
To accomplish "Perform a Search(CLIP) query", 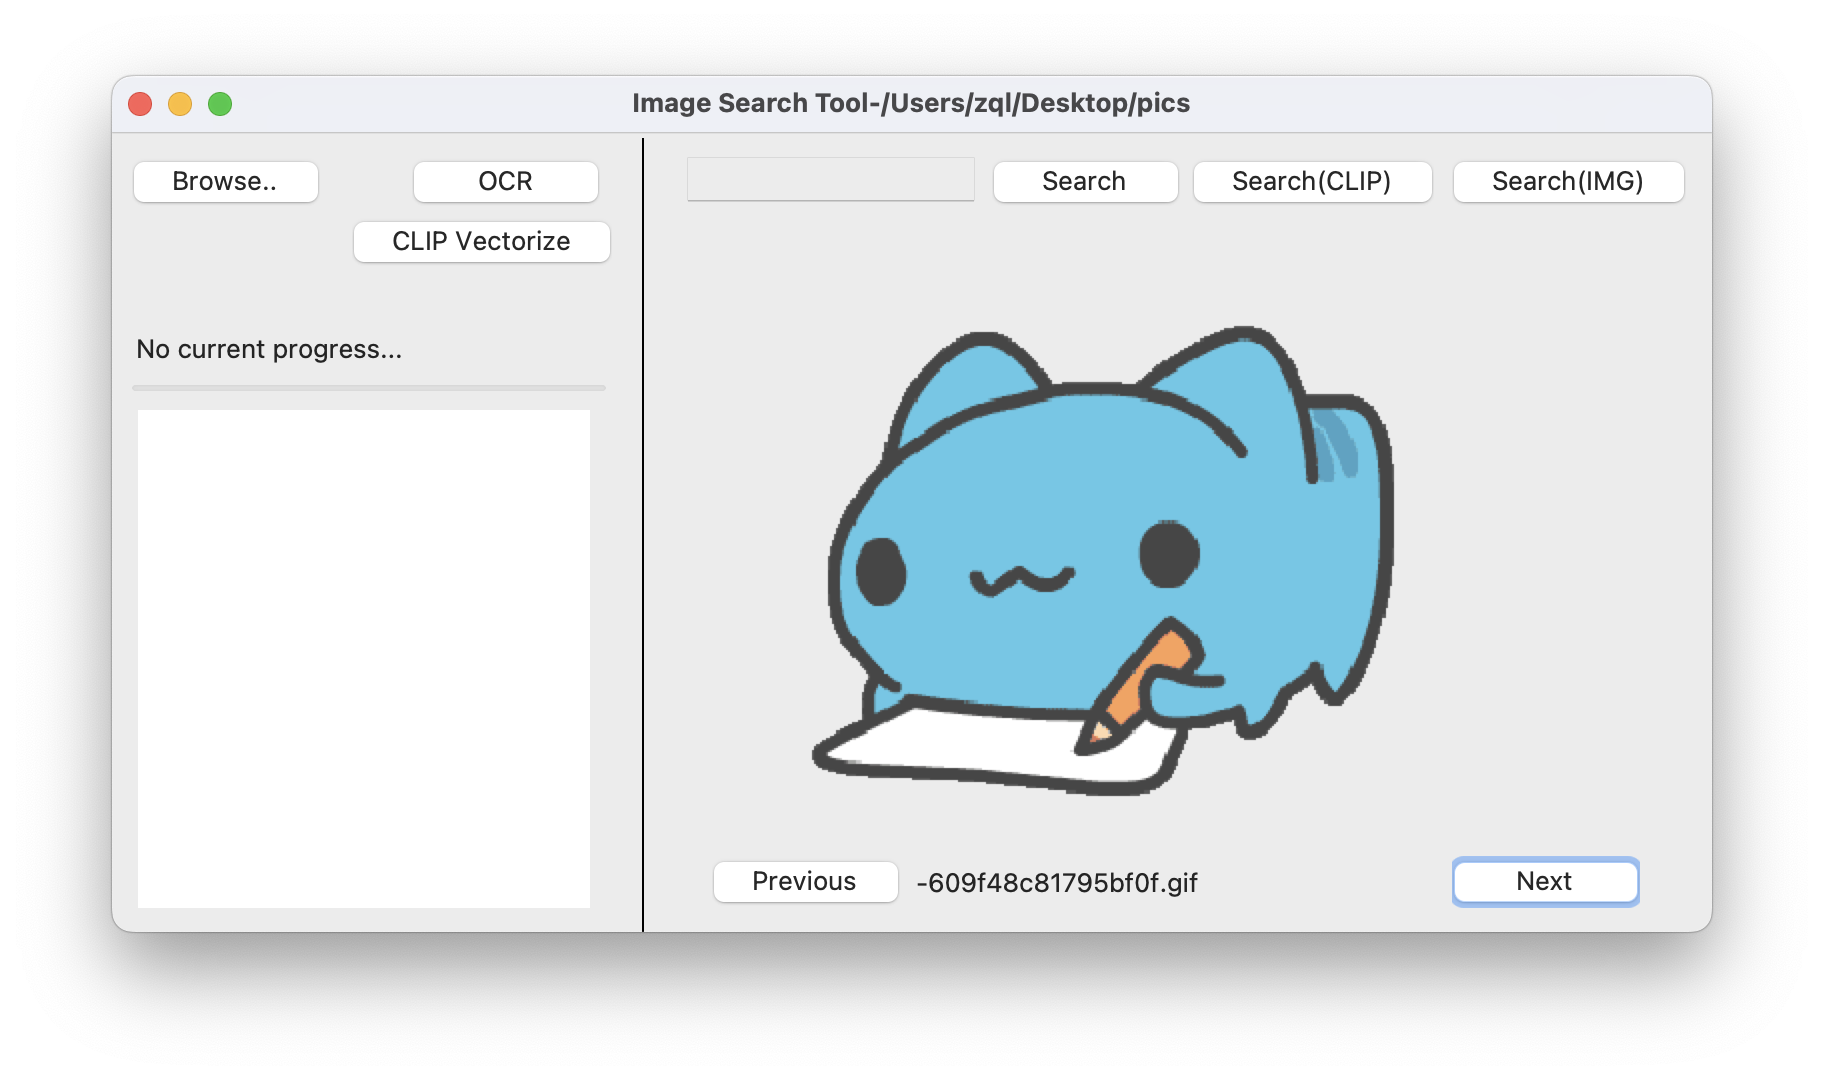I will click(x=1312, y=181).
